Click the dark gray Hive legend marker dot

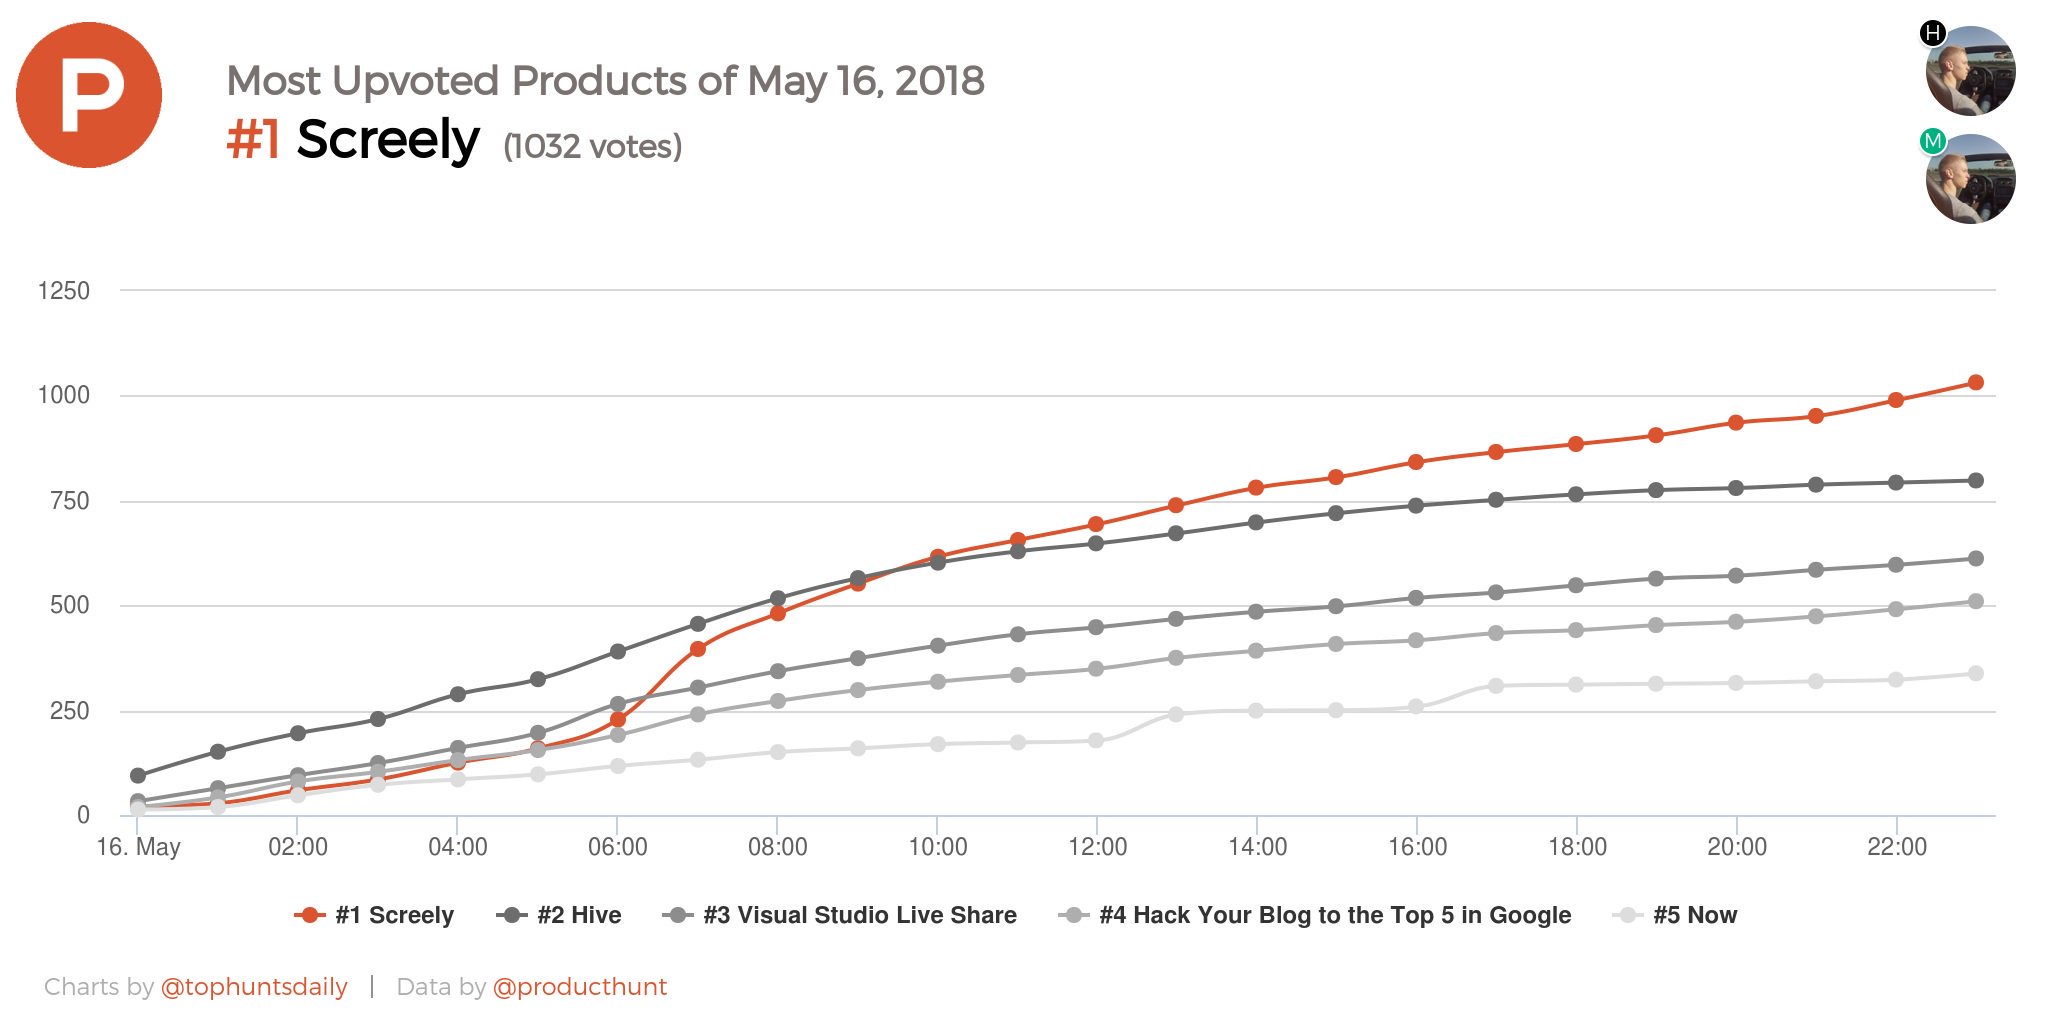[513, 915]
